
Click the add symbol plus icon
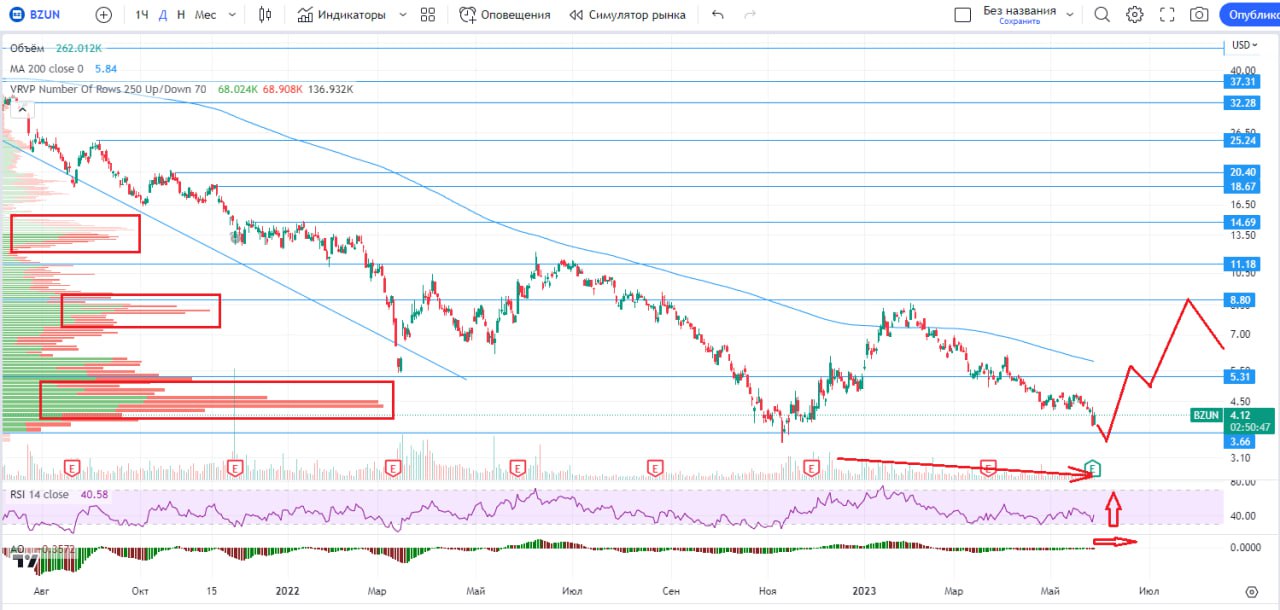[x=104, y=15]
